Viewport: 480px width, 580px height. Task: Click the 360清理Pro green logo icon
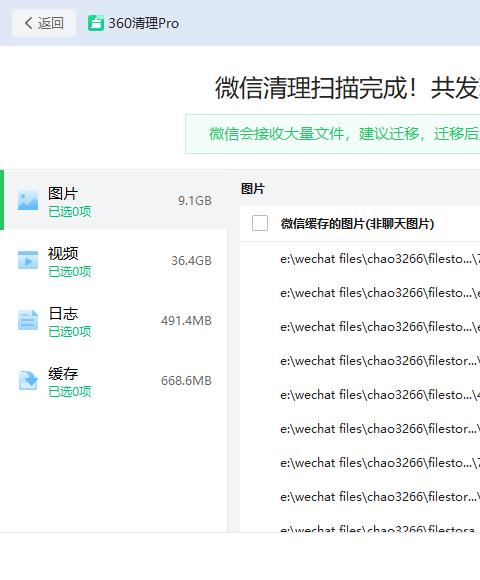(96, 23)
